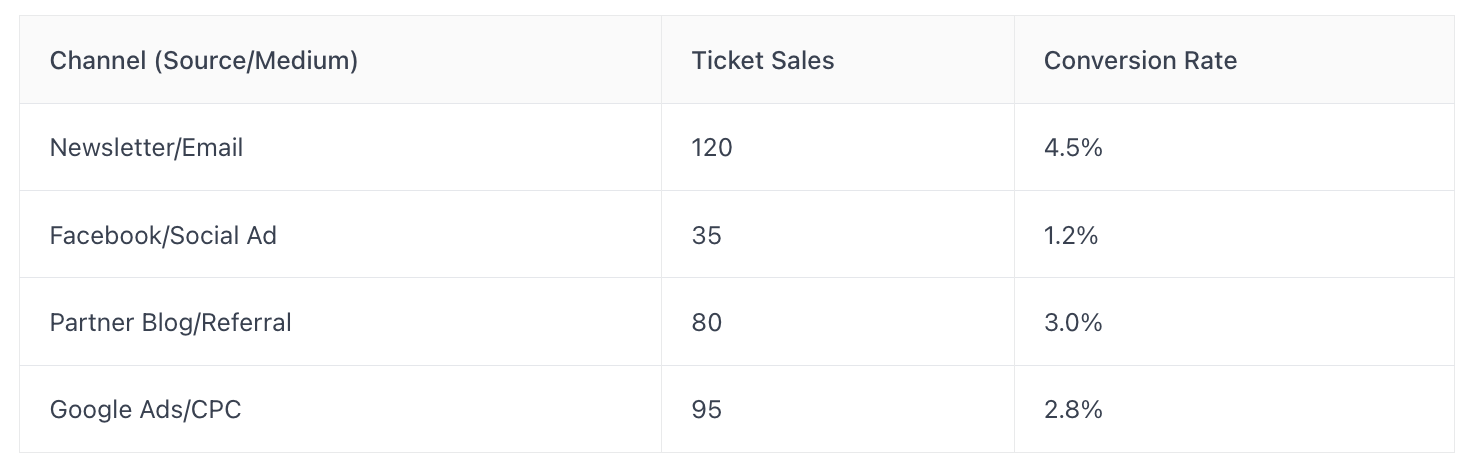Image resolution: width=1468 pixels, height=462 pixels.
Task: Click the 1.2% conversion rate cell
Action: 1234,235
